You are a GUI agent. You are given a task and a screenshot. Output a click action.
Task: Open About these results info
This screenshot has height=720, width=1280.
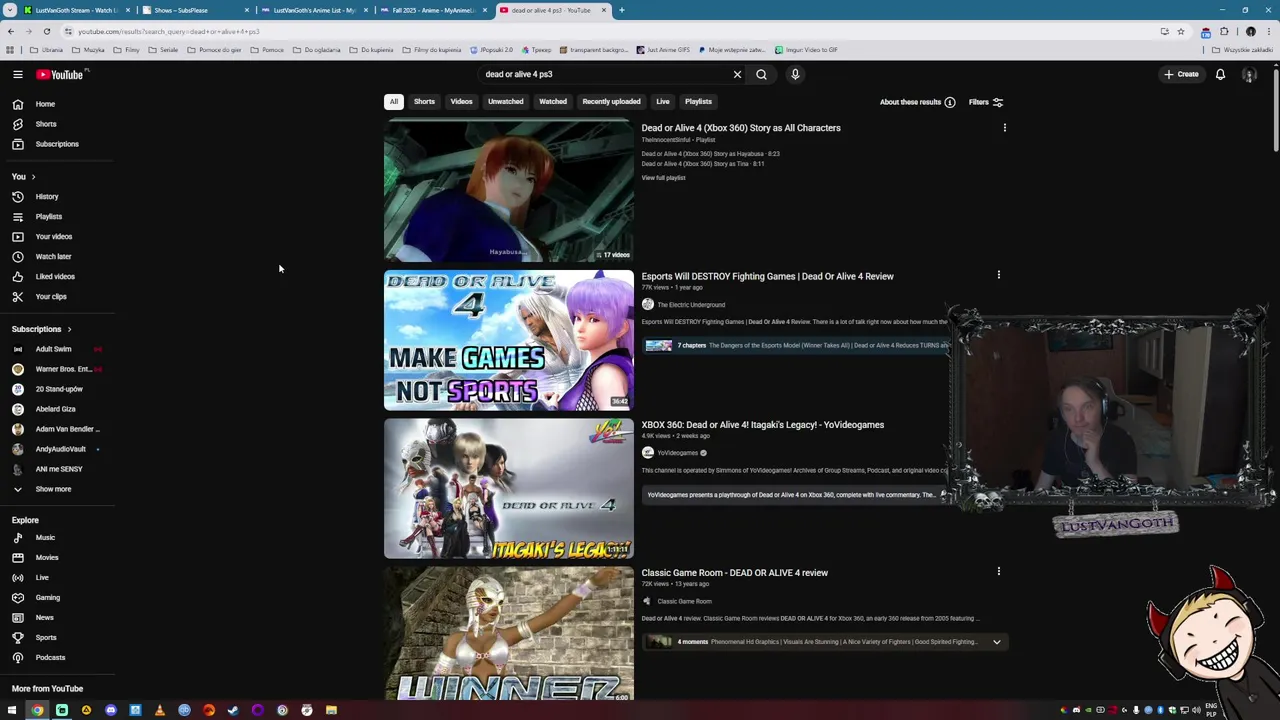(917, 102)
